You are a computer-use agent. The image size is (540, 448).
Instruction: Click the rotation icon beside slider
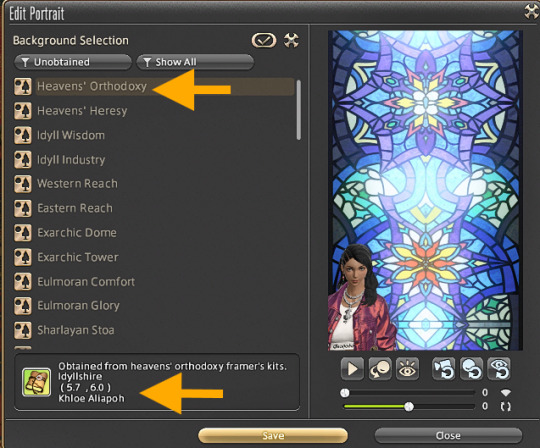(x=505, y=407)
